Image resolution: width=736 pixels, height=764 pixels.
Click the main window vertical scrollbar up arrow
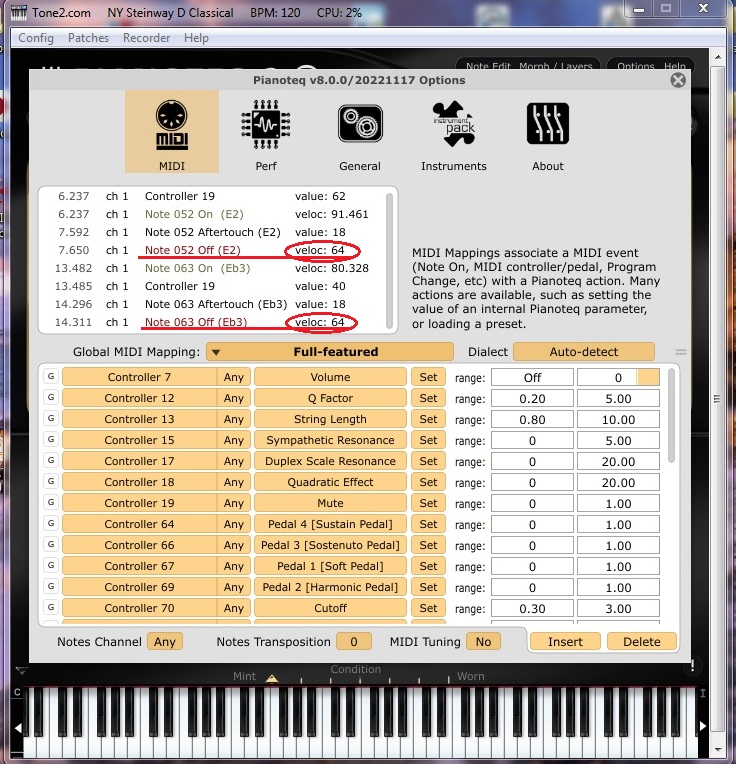(x=718, y=57)
